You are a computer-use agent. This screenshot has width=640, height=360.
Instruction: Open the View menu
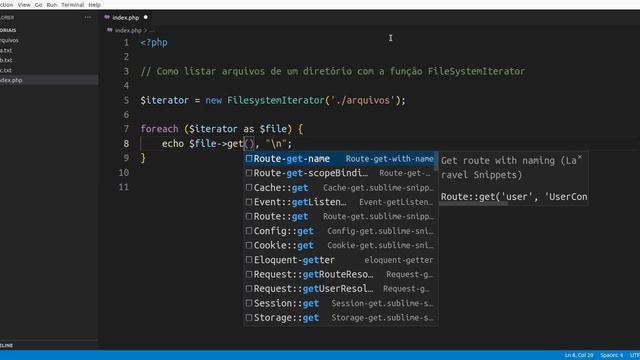click(24, 5)
